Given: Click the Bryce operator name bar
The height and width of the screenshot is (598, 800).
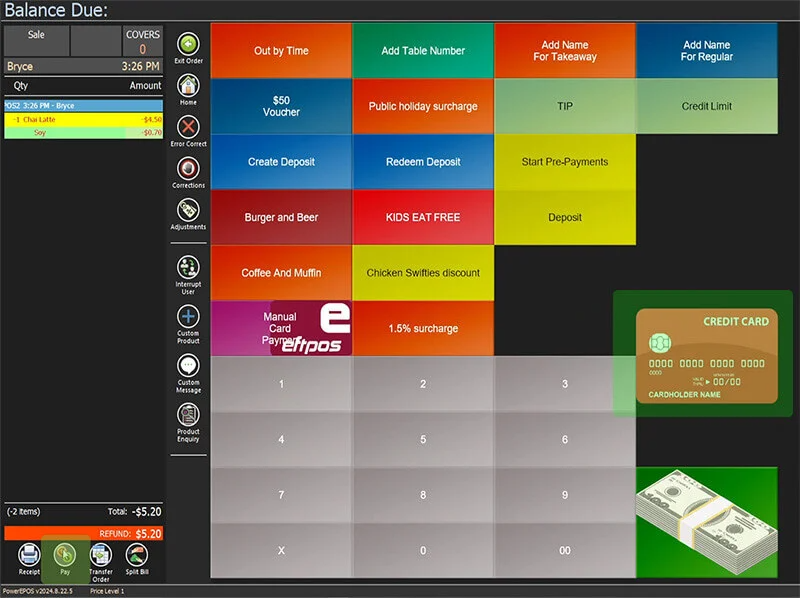Looking at the screenshot, I should pos(84,66).
